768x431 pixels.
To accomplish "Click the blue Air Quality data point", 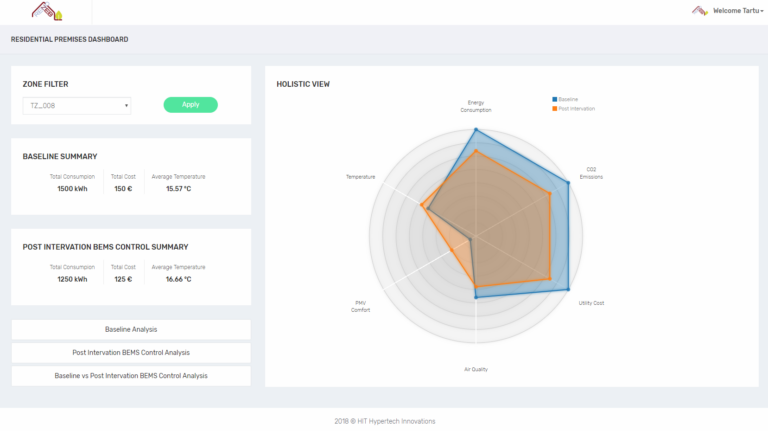I will pyautogui.click(x=476, y=297).
